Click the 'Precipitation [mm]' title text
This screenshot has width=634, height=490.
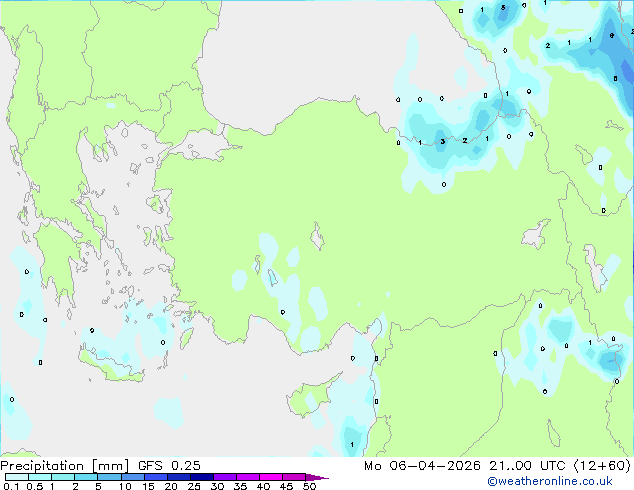[65, 466]
